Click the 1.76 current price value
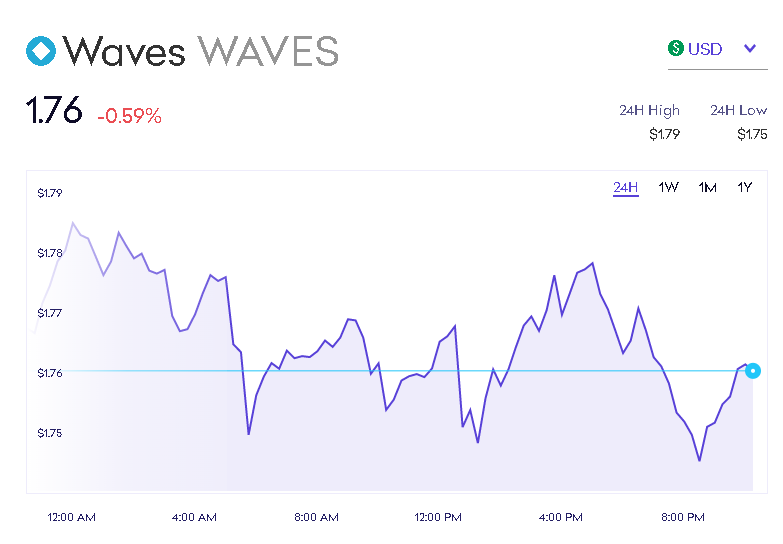 (54, 111)
